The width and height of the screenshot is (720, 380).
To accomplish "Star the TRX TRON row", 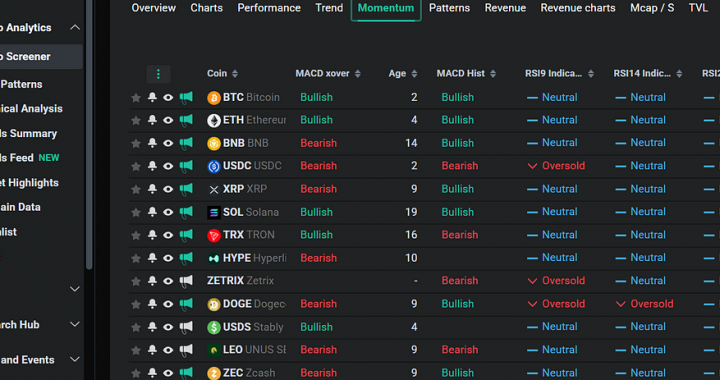I will [x=135, y=235].
